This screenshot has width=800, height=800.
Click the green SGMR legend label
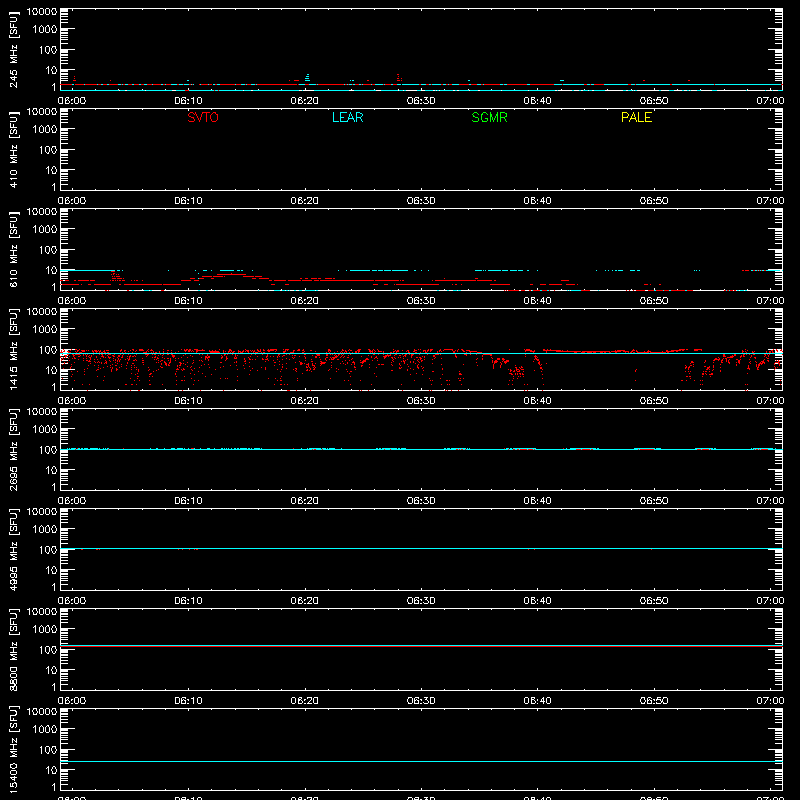(489, 117)
